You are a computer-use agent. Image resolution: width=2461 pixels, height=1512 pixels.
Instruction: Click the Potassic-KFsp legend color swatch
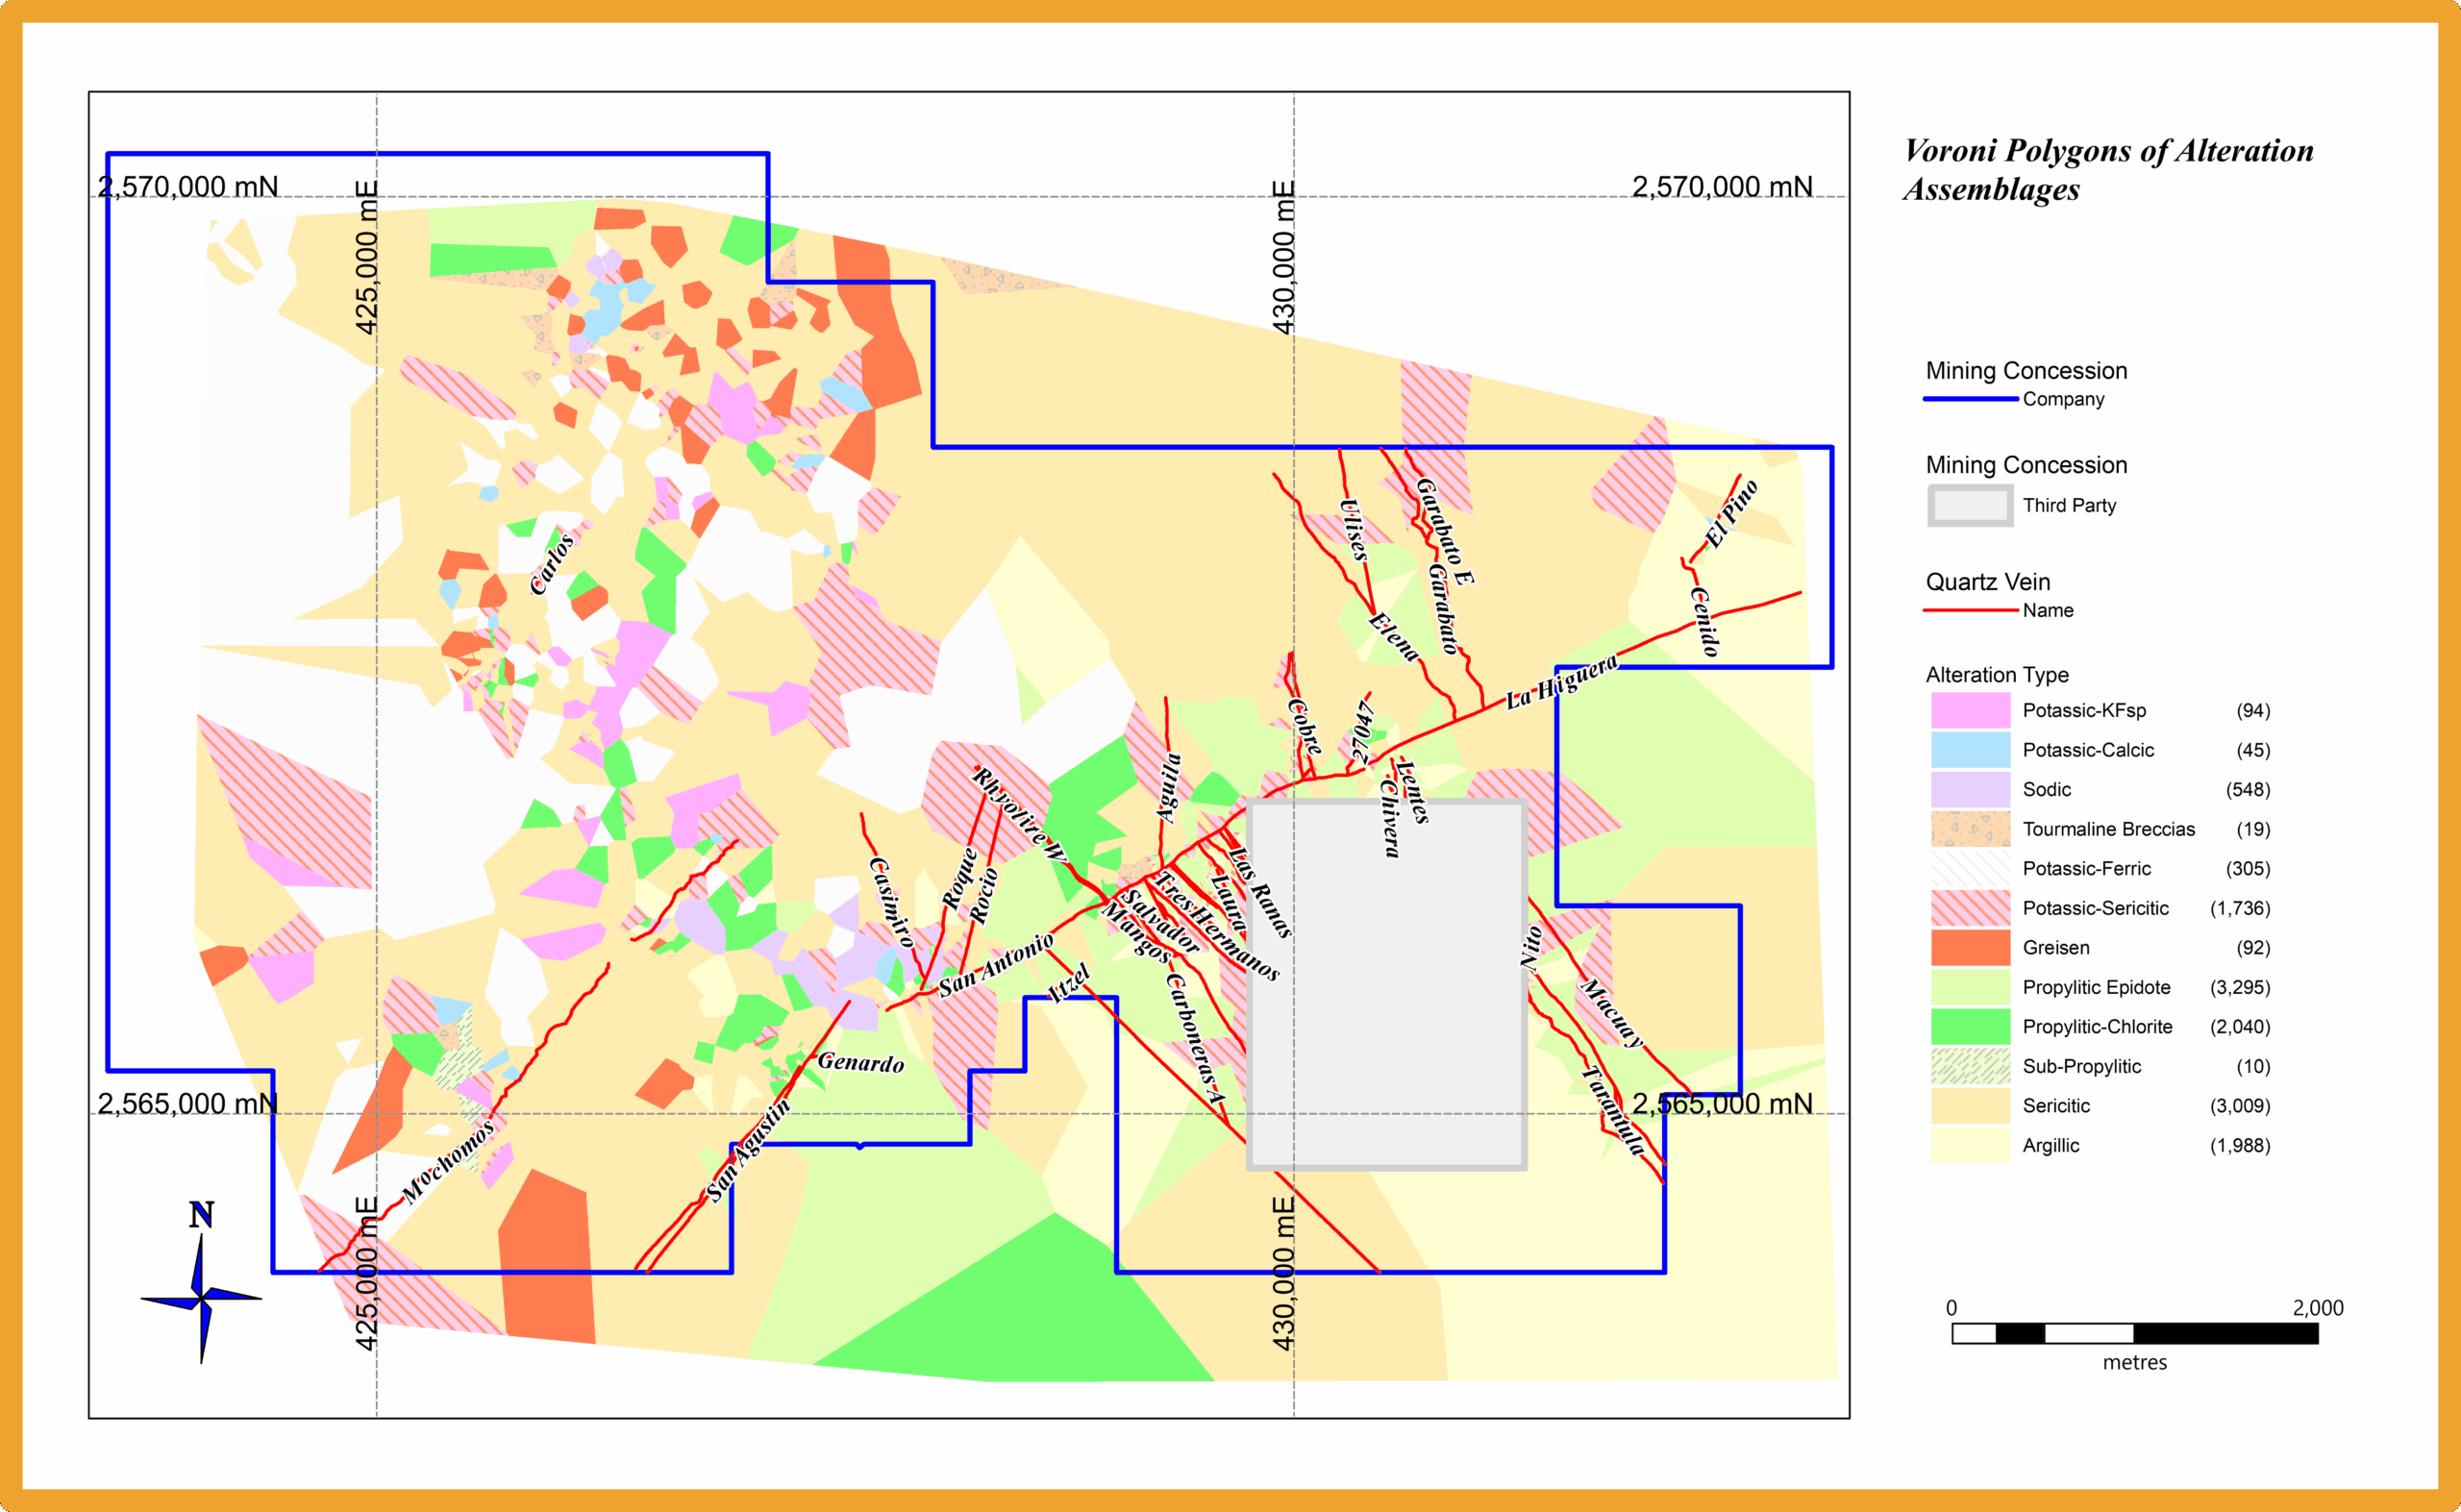pyautogui.click(x=1969, y=710)
